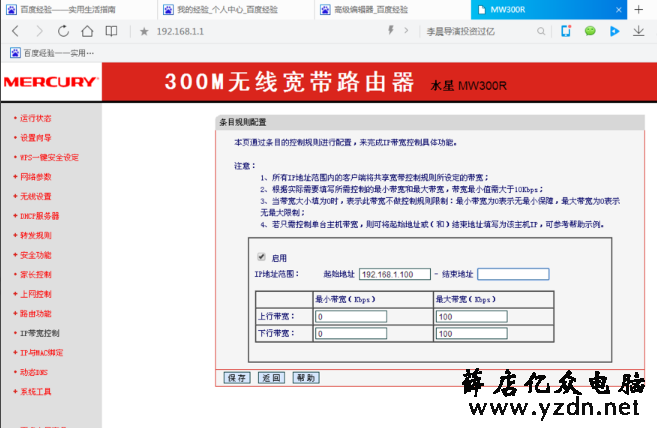Click the 起始地址 field with 192.168.1.100
Image resolution: width=657 pixels, height=428 pixels.
coord(395,274)
